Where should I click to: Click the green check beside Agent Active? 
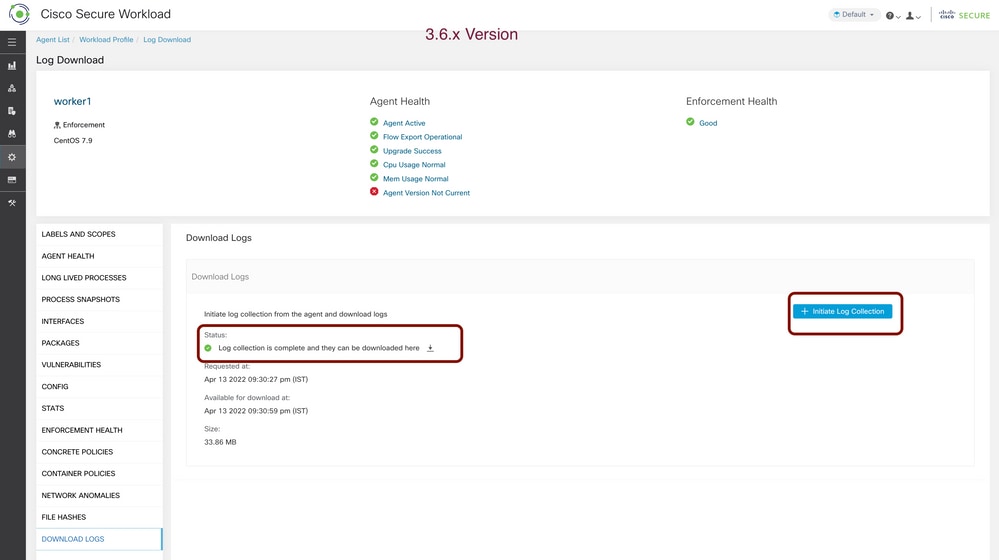[x=374, y=122]
